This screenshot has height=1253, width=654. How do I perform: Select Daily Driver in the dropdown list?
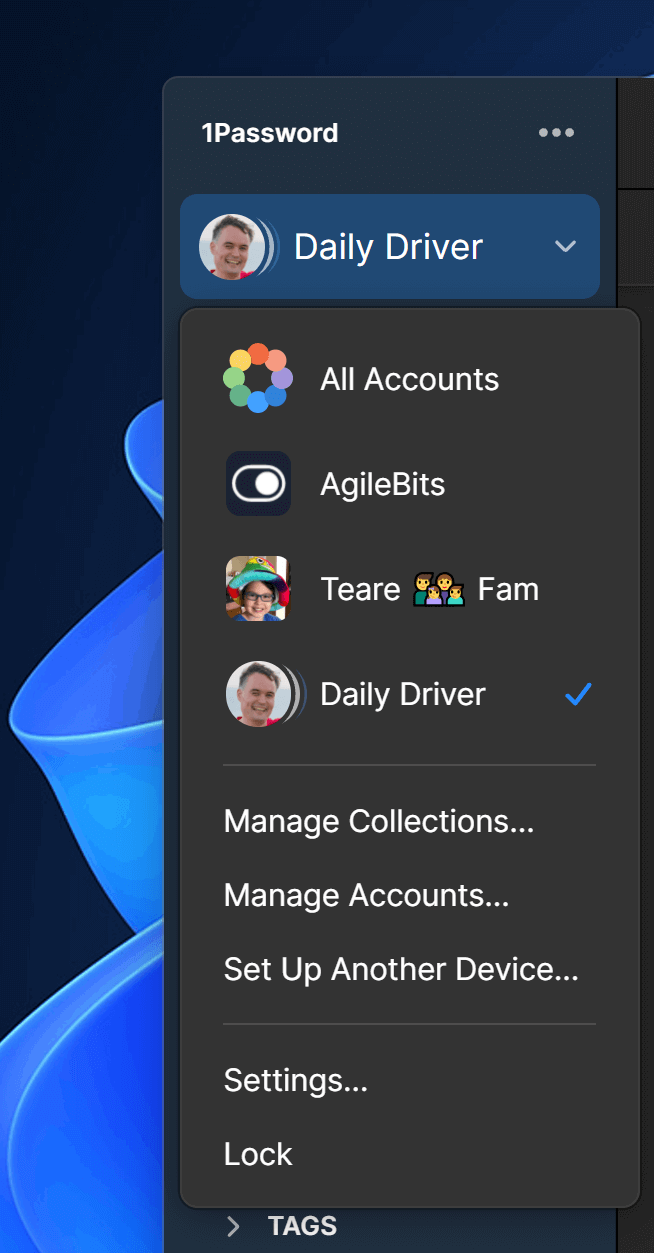click(x=410, y=694)
